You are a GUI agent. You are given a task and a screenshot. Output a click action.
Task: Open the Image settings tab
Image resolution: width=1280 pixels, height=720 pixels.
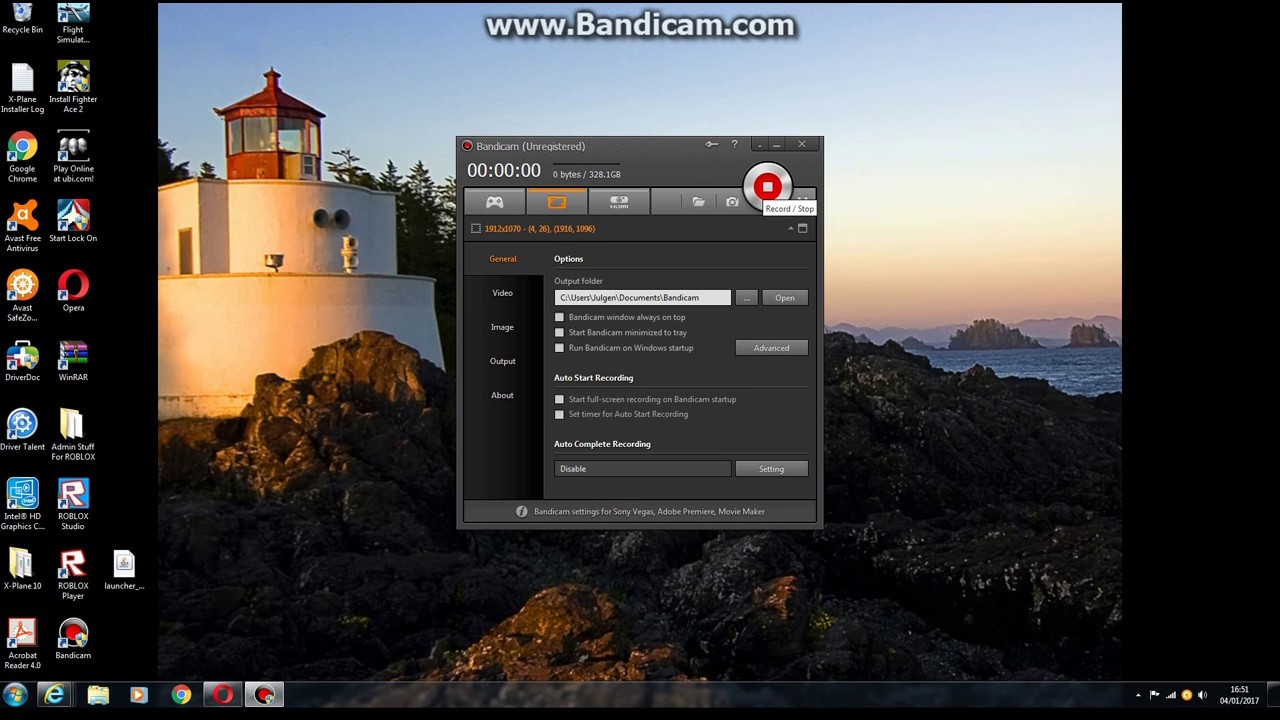502,327
